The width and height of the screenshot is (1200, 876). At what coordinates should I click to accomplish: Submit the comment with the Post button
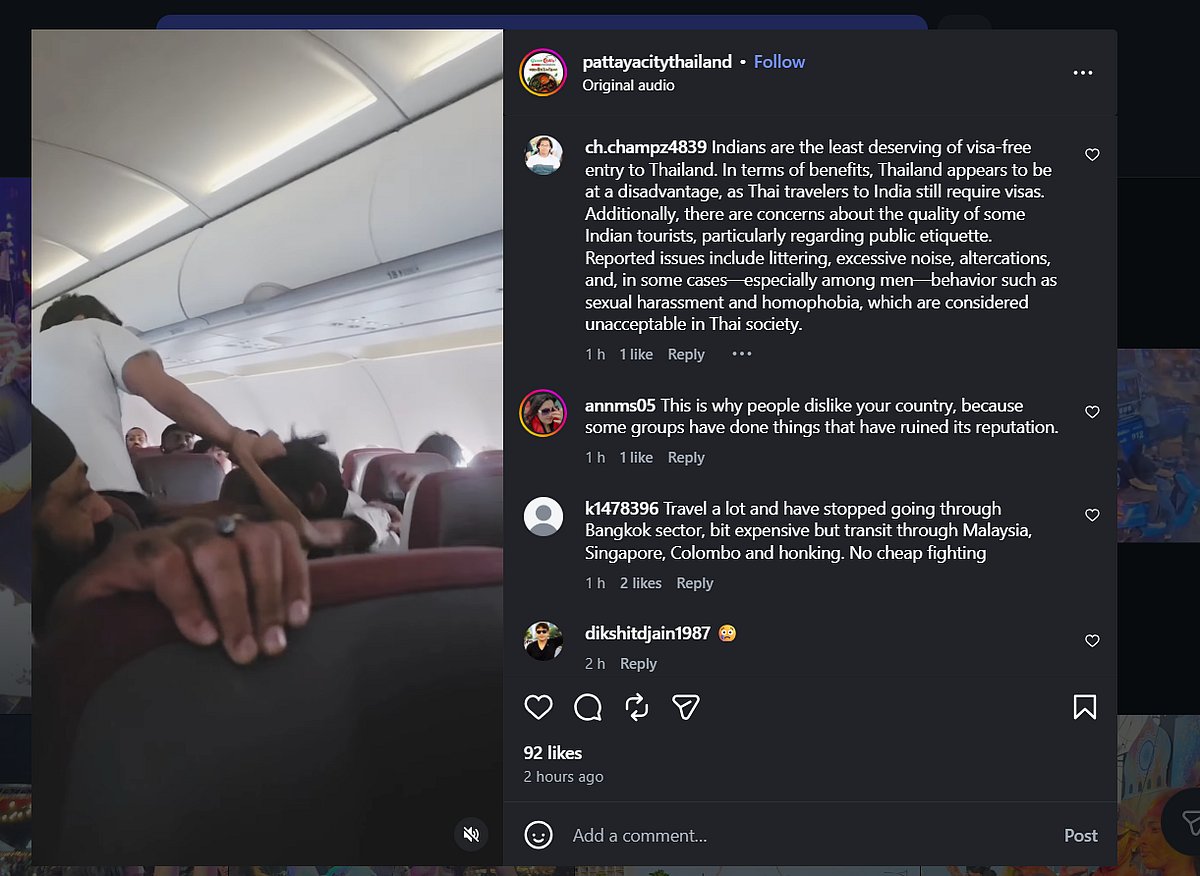click(1081, 835)
